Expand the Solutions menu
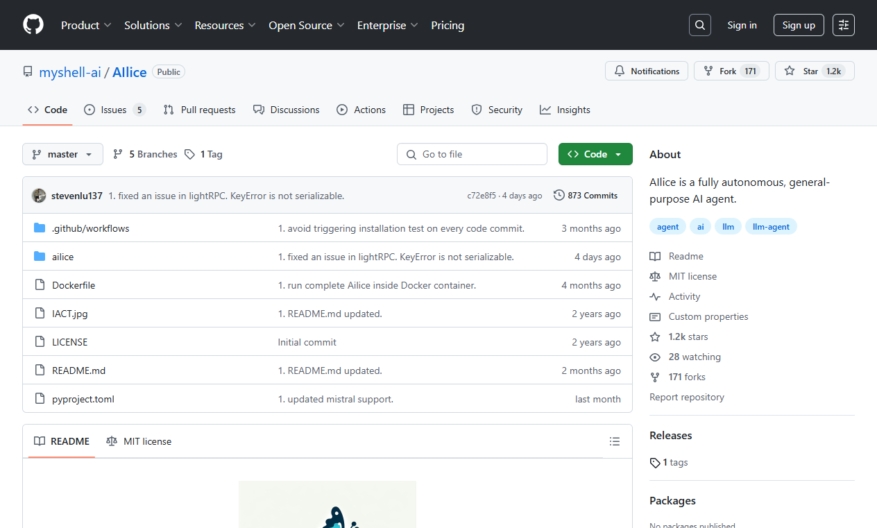The image size is (877, 528). 153,25
